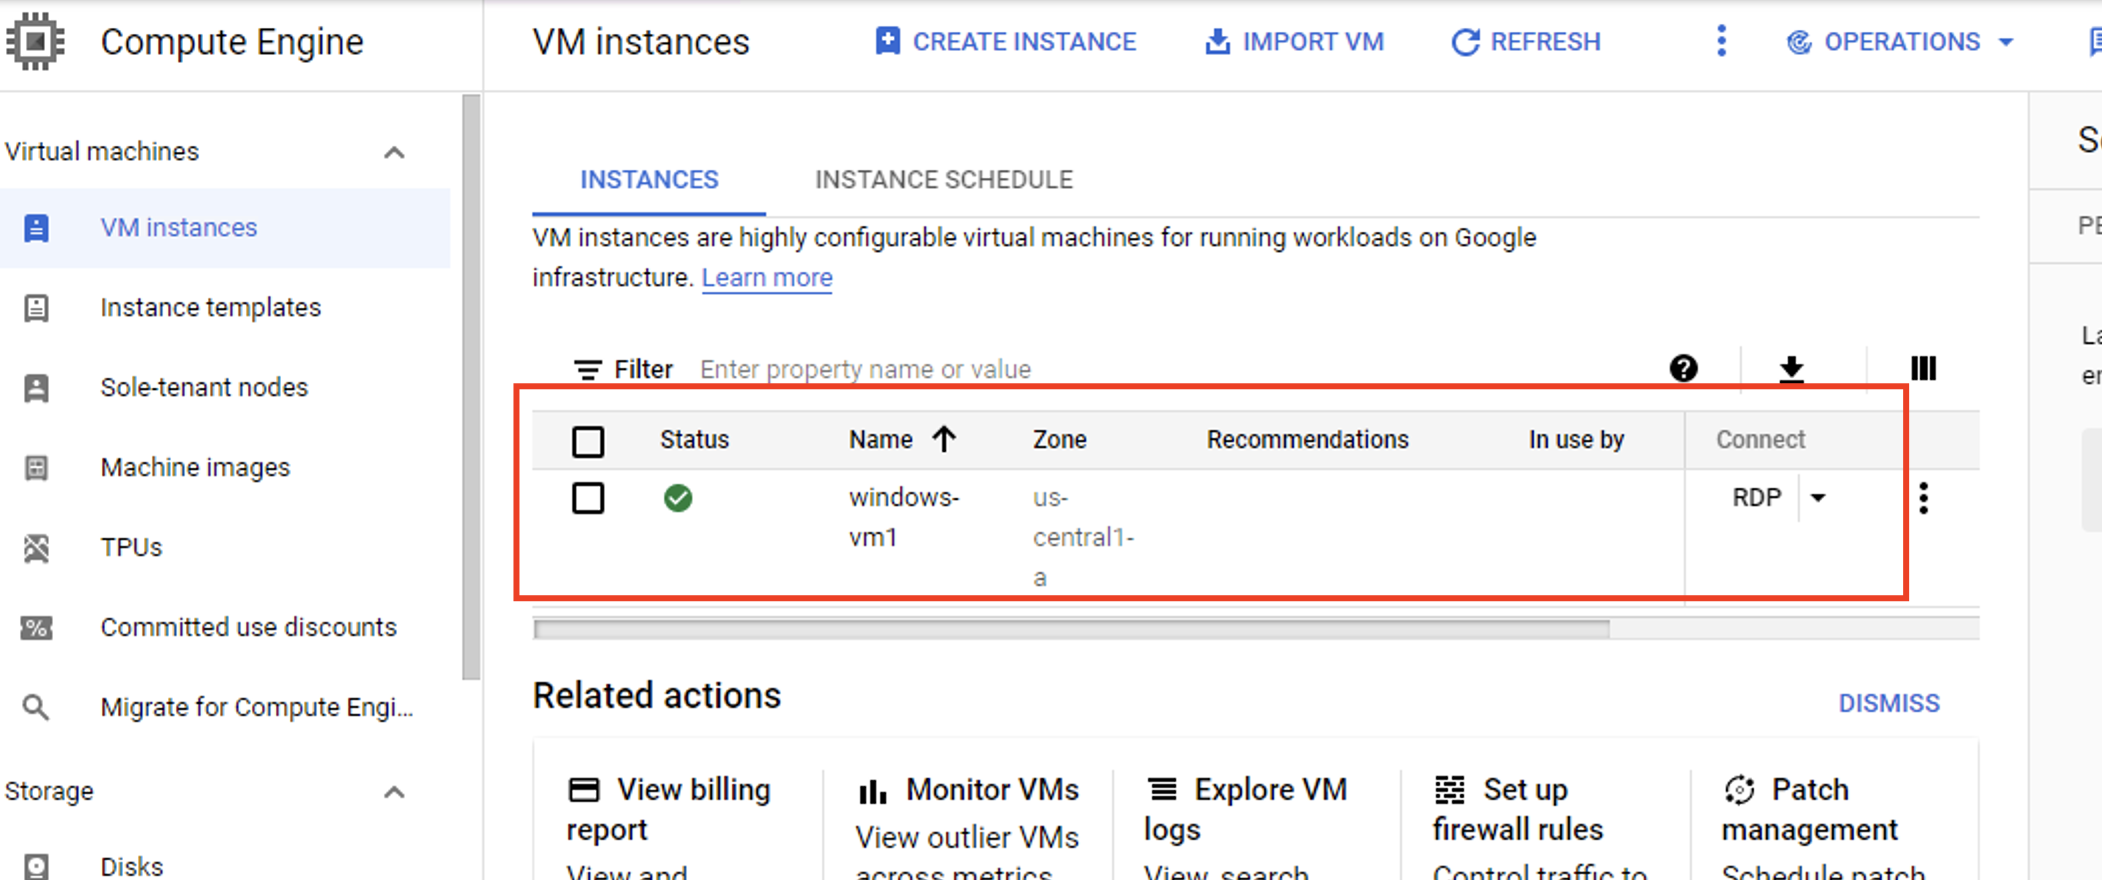Screen dimensions: 2102x880
Task: Open VM instances in sidebar
Action: [225, 228]
